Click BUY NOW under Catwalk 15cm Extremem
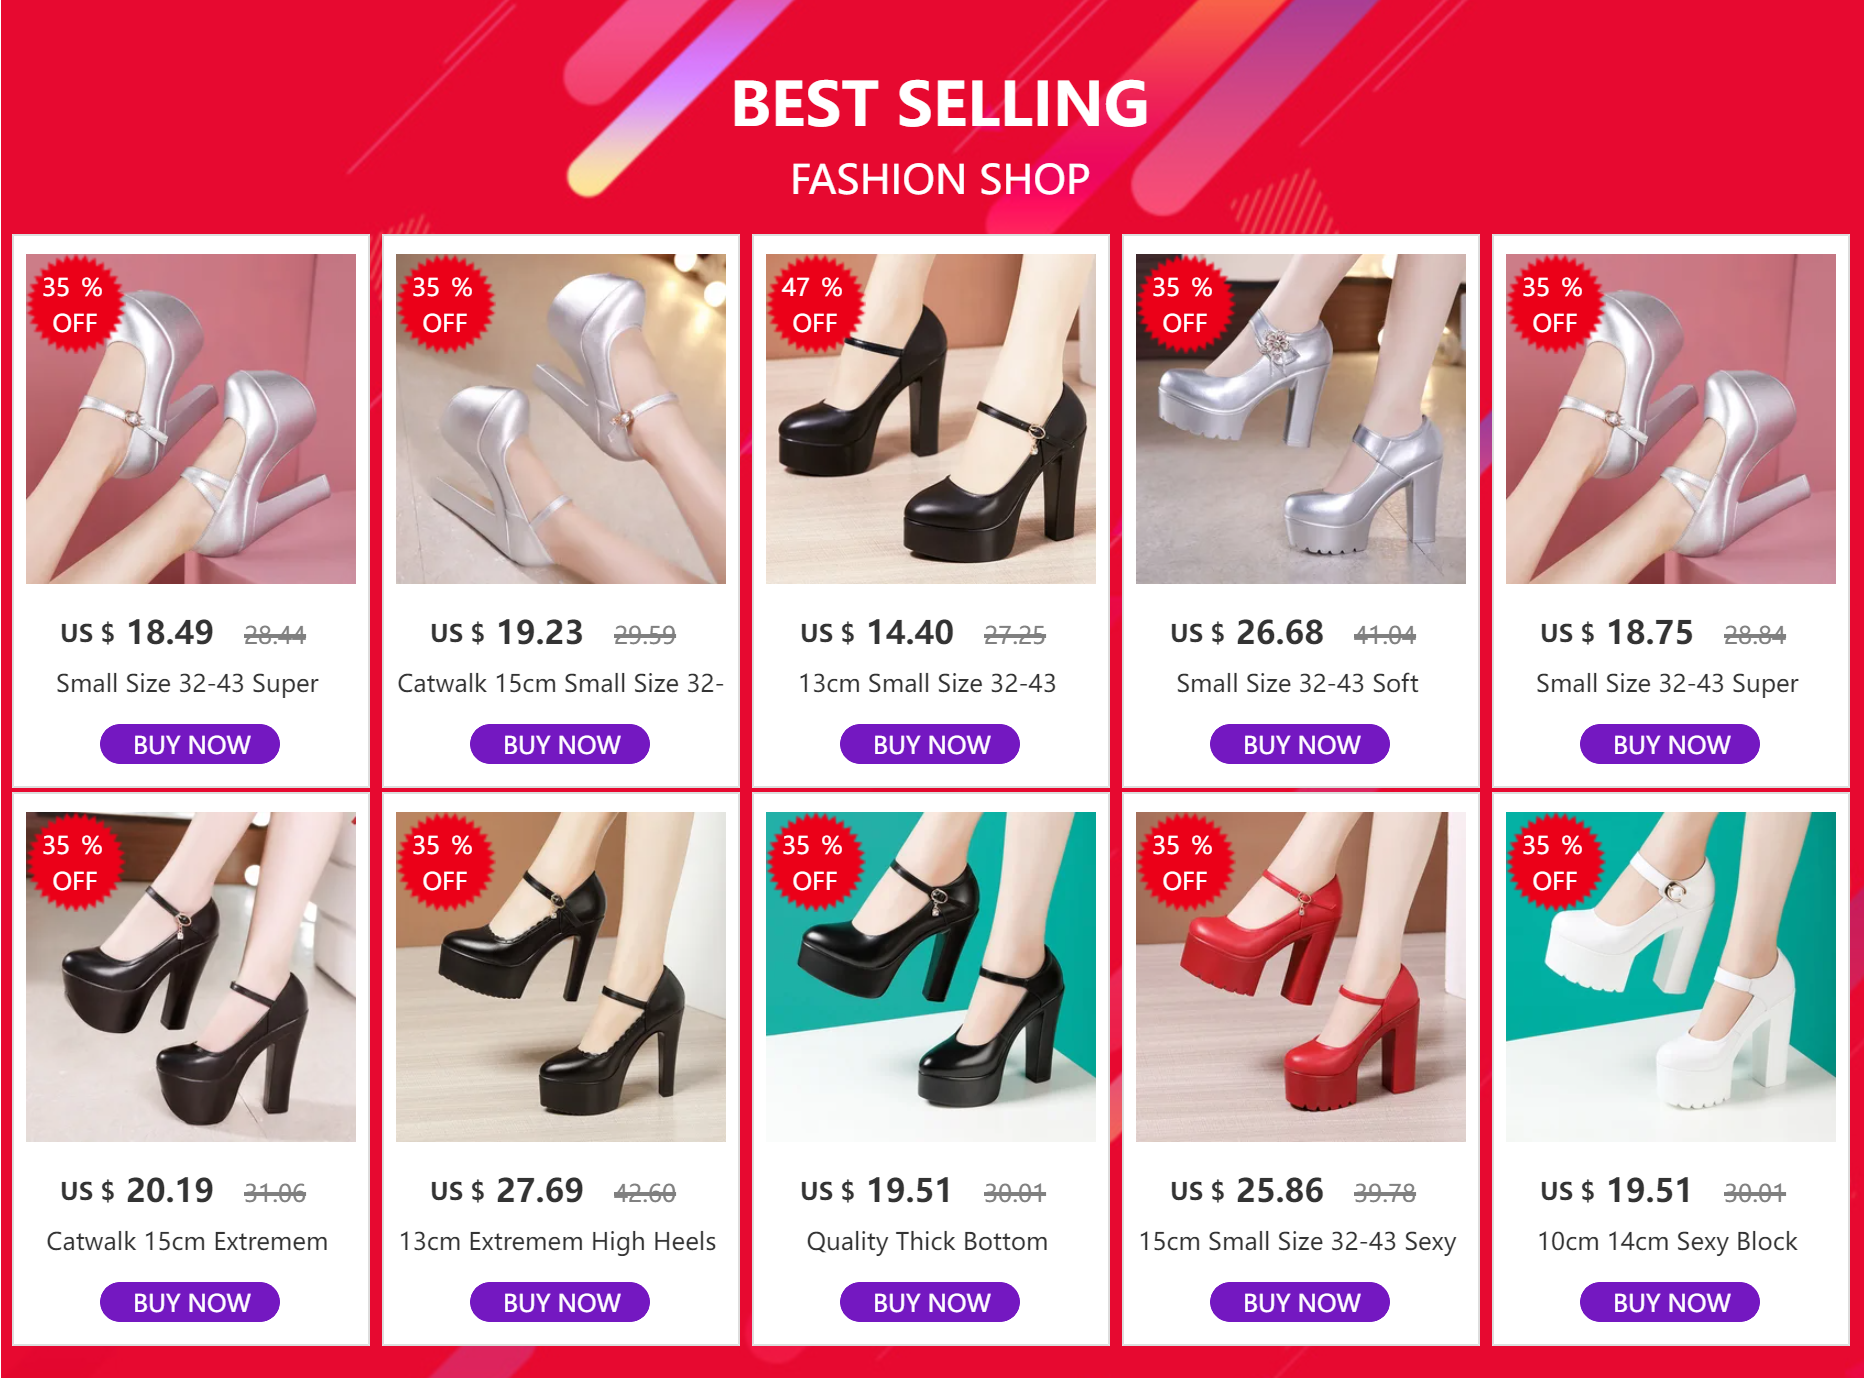The height and width of the screenshot is (1378, 1864). point(190,1302)
